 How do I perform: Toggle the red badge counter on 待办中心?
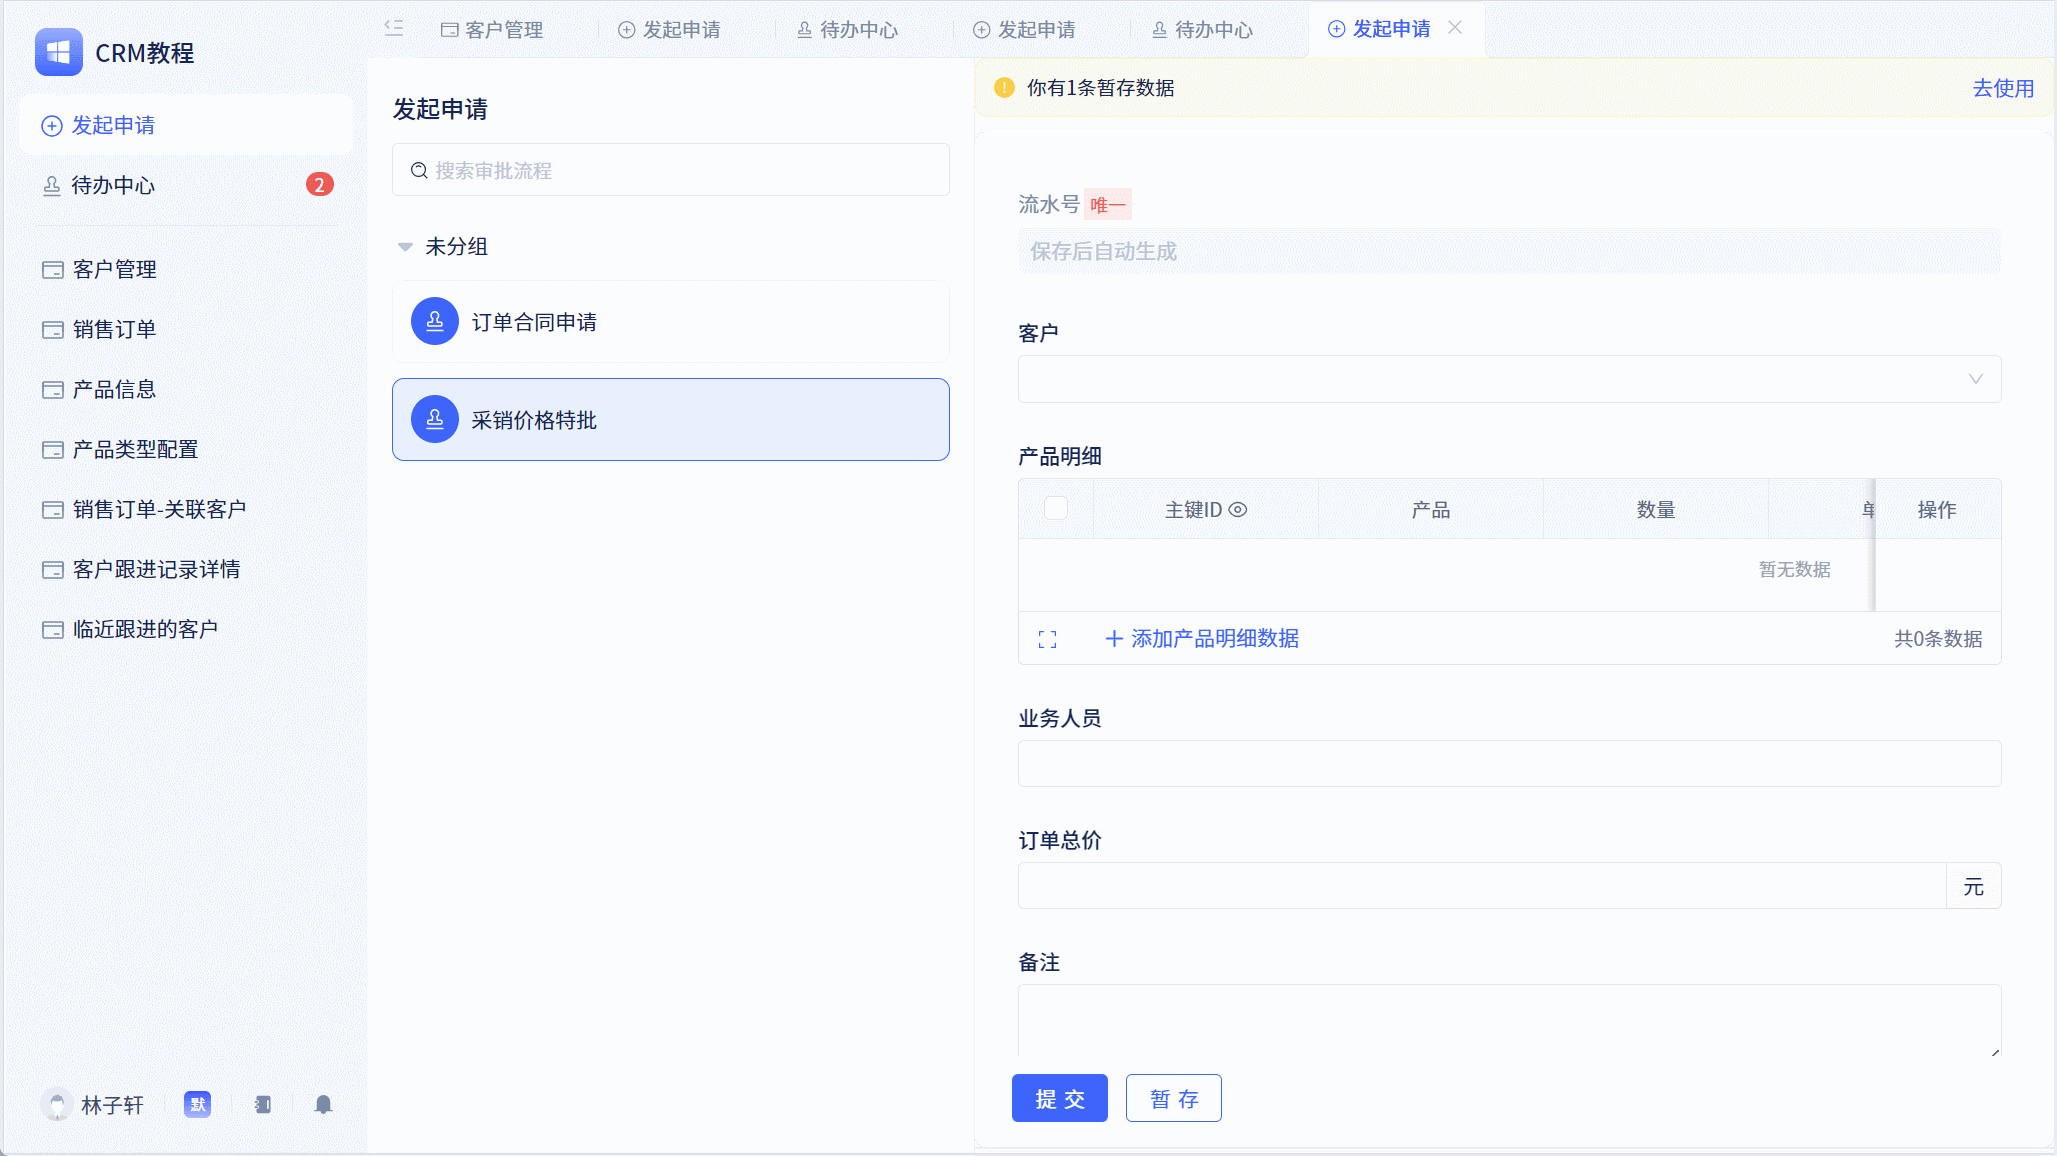tap(319, 184)
